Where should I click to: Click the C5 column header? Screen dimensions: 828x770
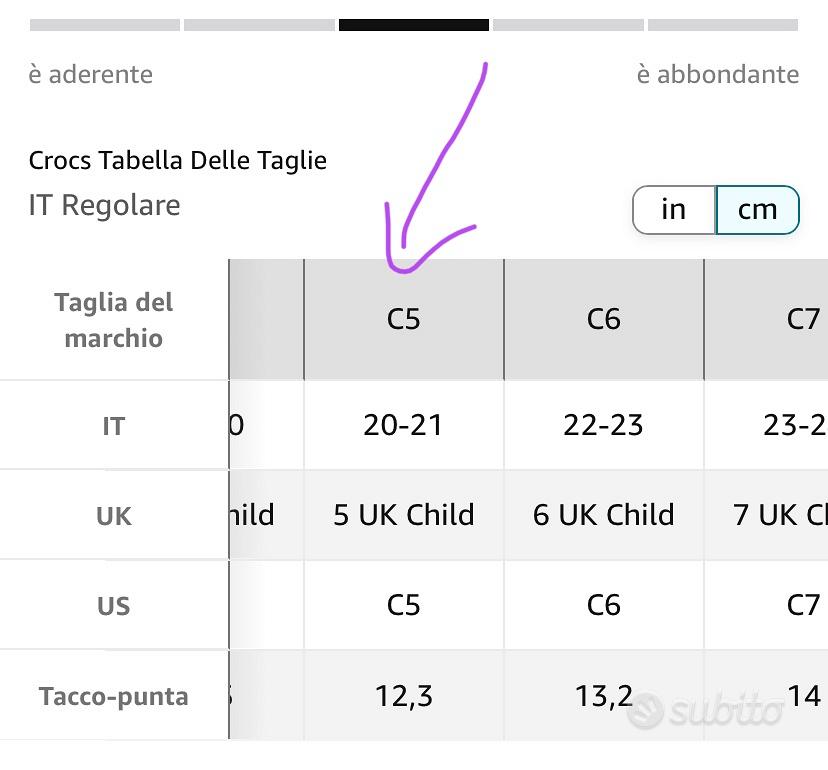click(404, 319)
